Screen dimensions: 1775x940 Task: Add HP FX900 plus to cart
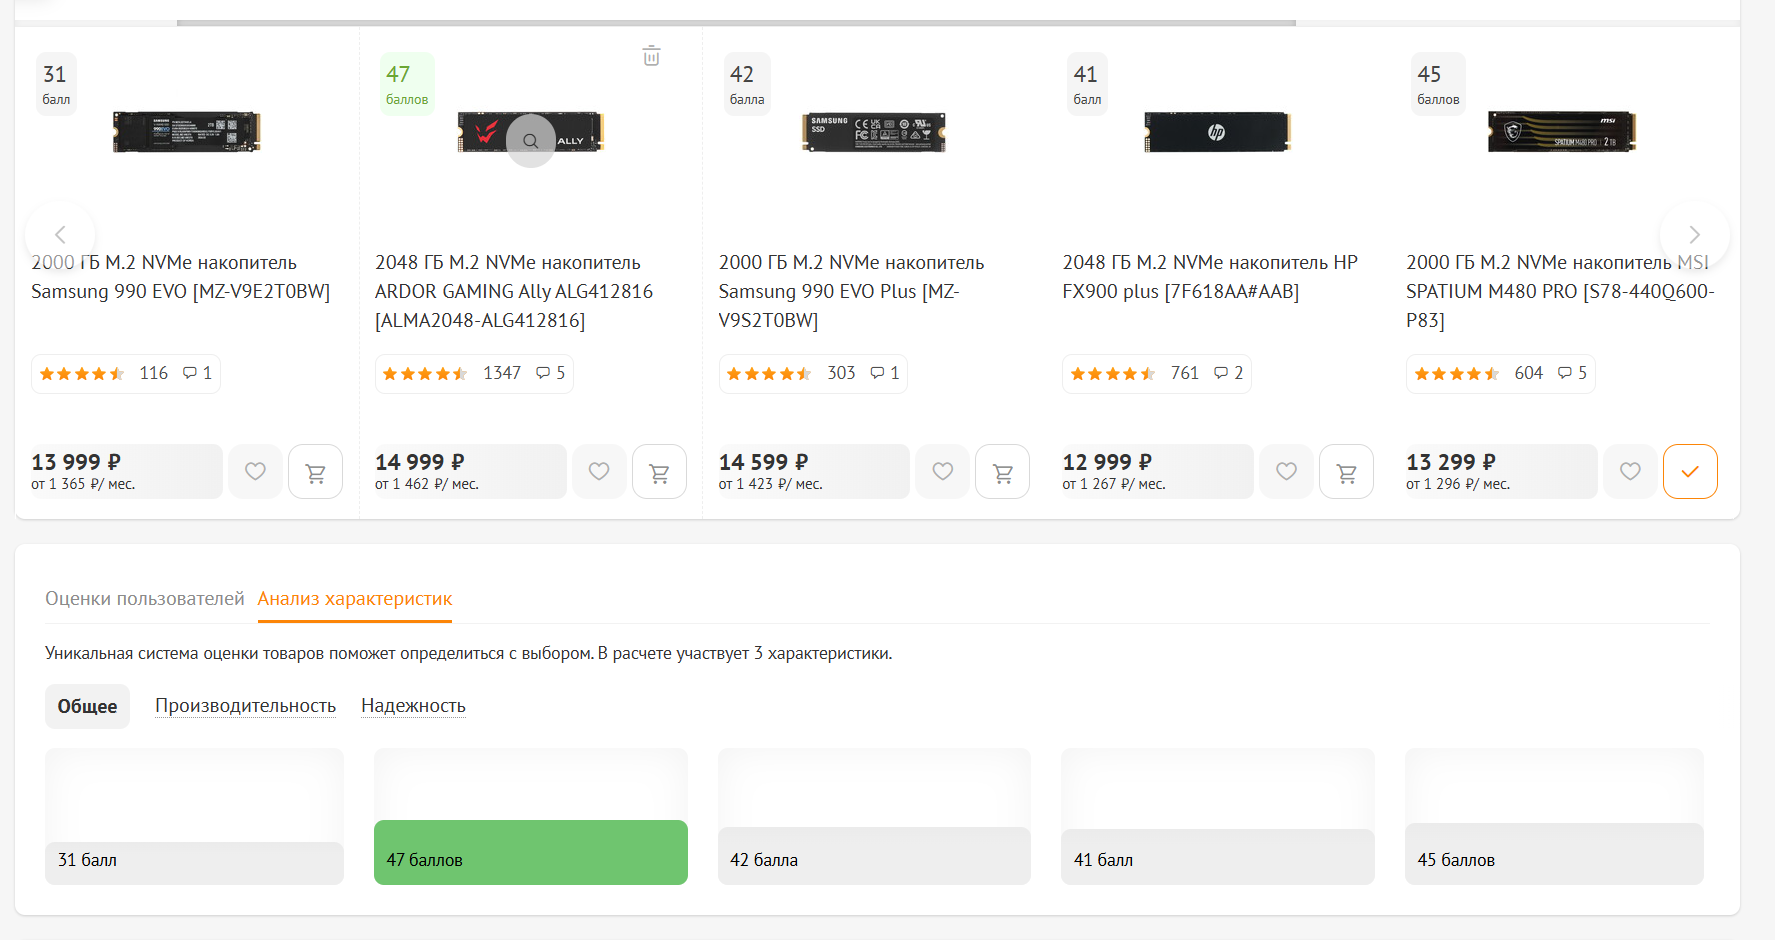tap(1346, 472)
